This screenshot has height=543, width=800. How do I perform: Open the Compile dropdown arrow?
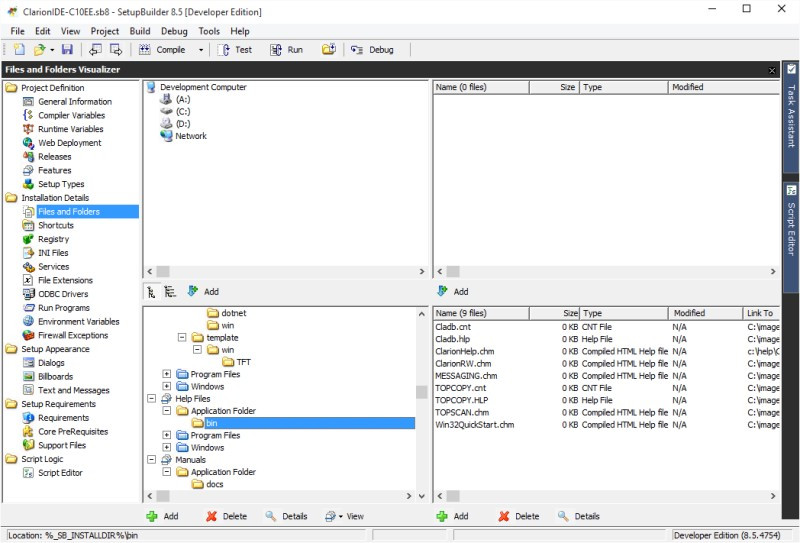(x=201, y=50)
